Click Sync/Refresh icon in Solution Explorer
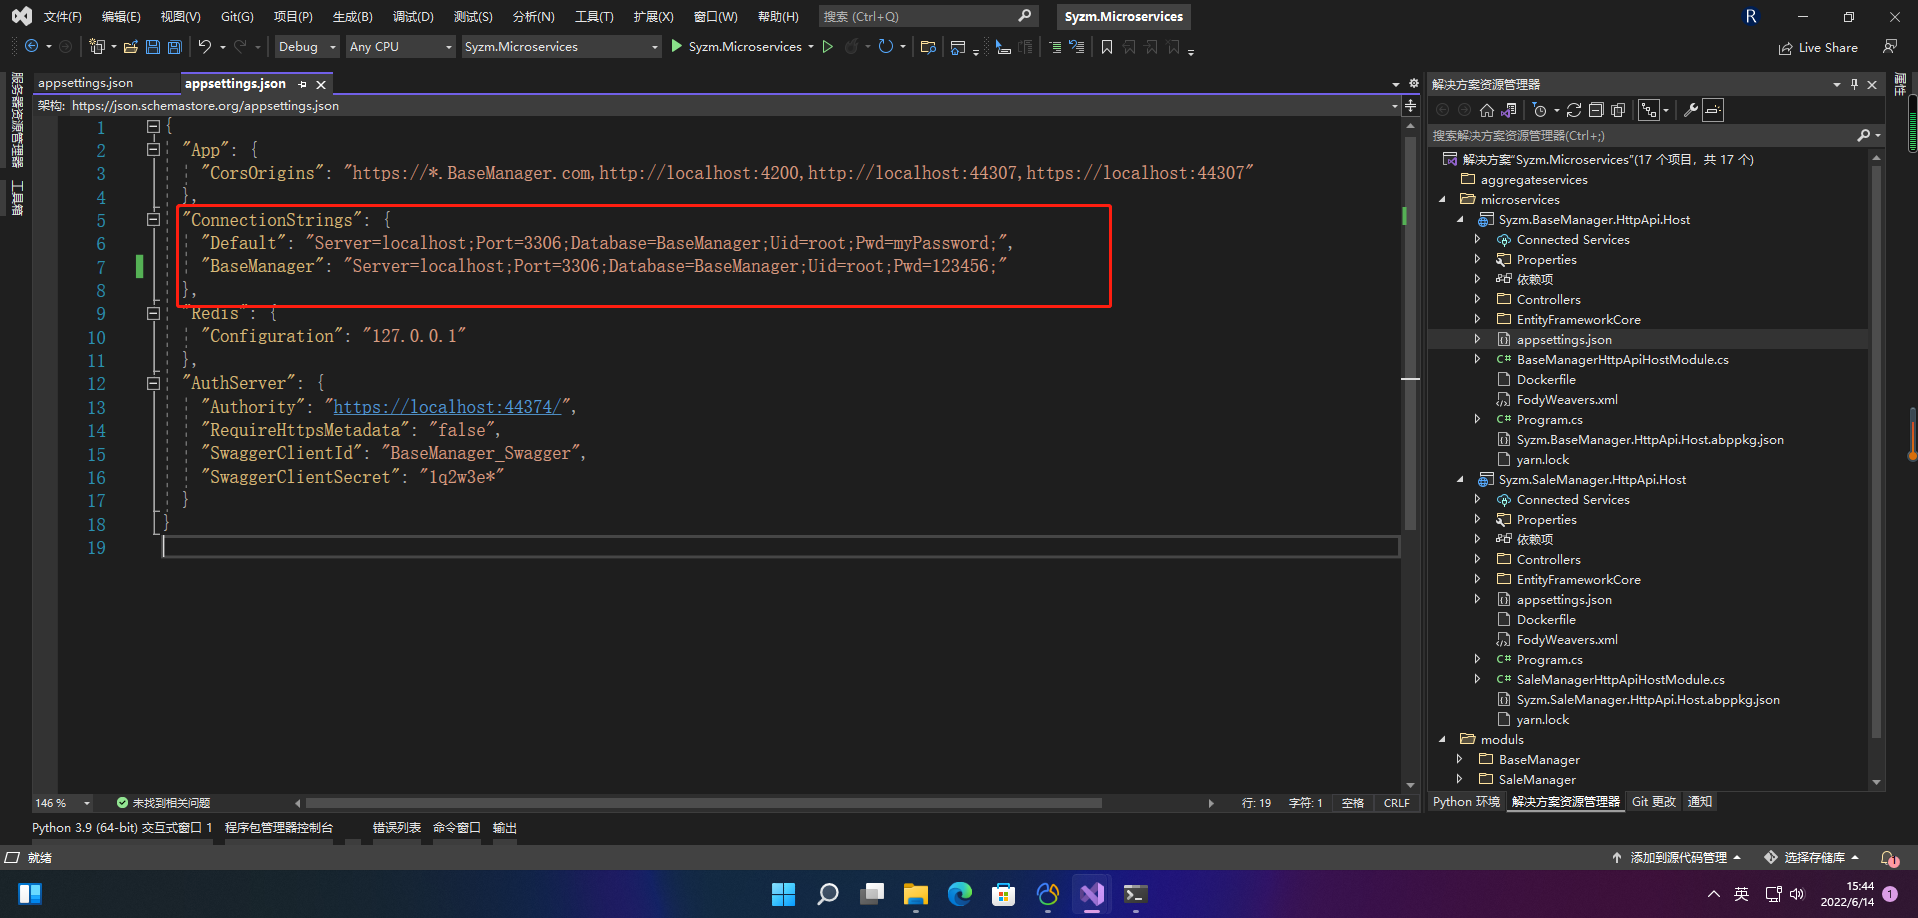 [x=1574, y=110]
